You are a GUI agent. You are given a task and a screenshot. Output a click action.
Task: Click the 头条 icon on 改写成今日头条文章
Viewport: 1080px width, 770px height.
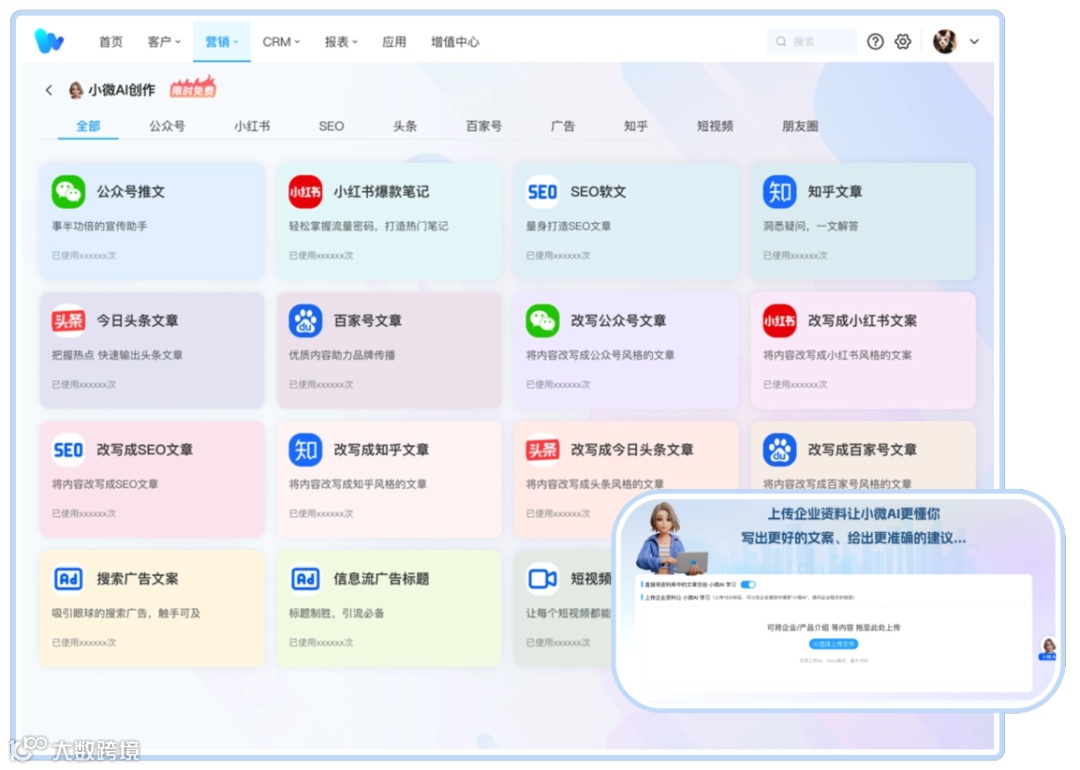[542, 450]
